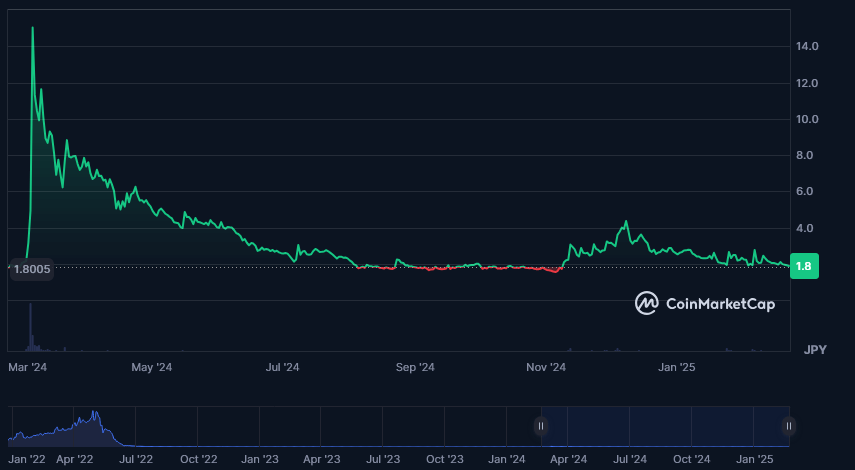Select the Jul '24 date on x-axis
Image resolution: width=855 pixels, height=470 pixels.
[282, 368]
